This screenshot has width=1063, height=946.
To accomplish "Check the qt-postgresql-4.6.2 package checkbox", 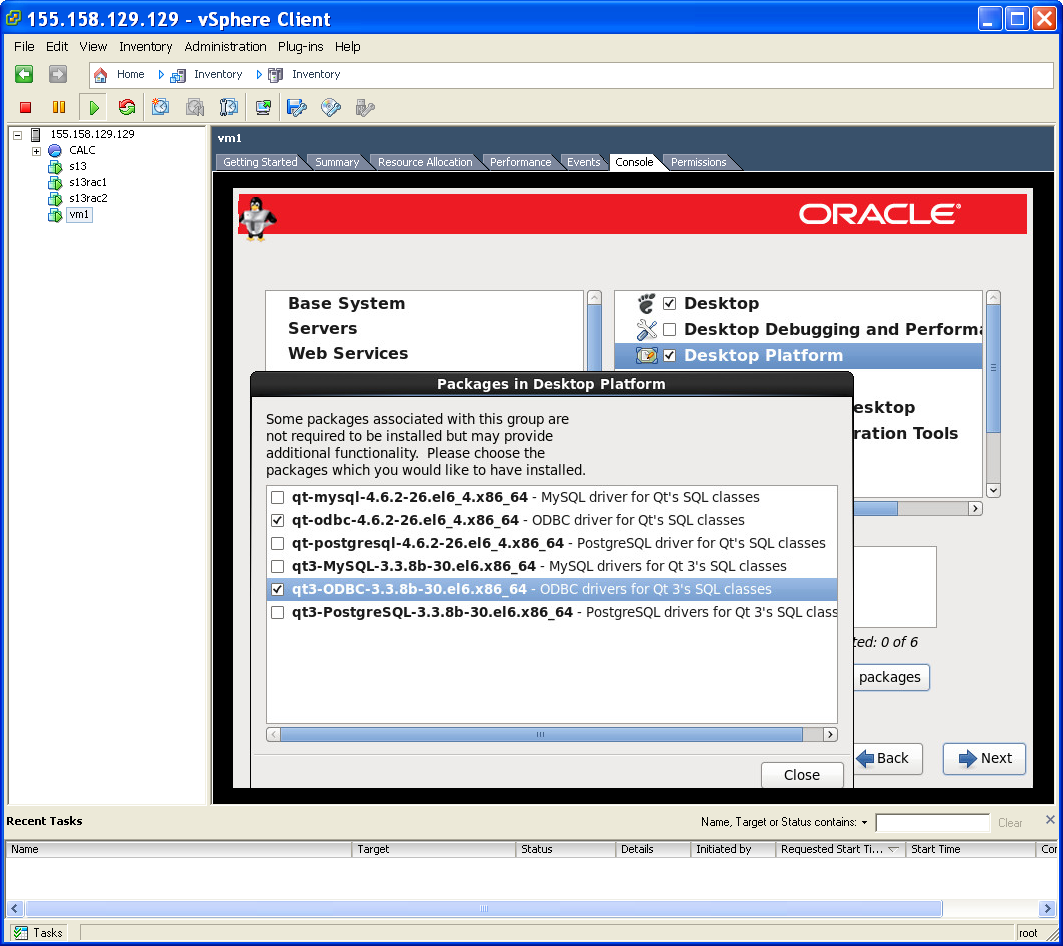I will [277, 543].
